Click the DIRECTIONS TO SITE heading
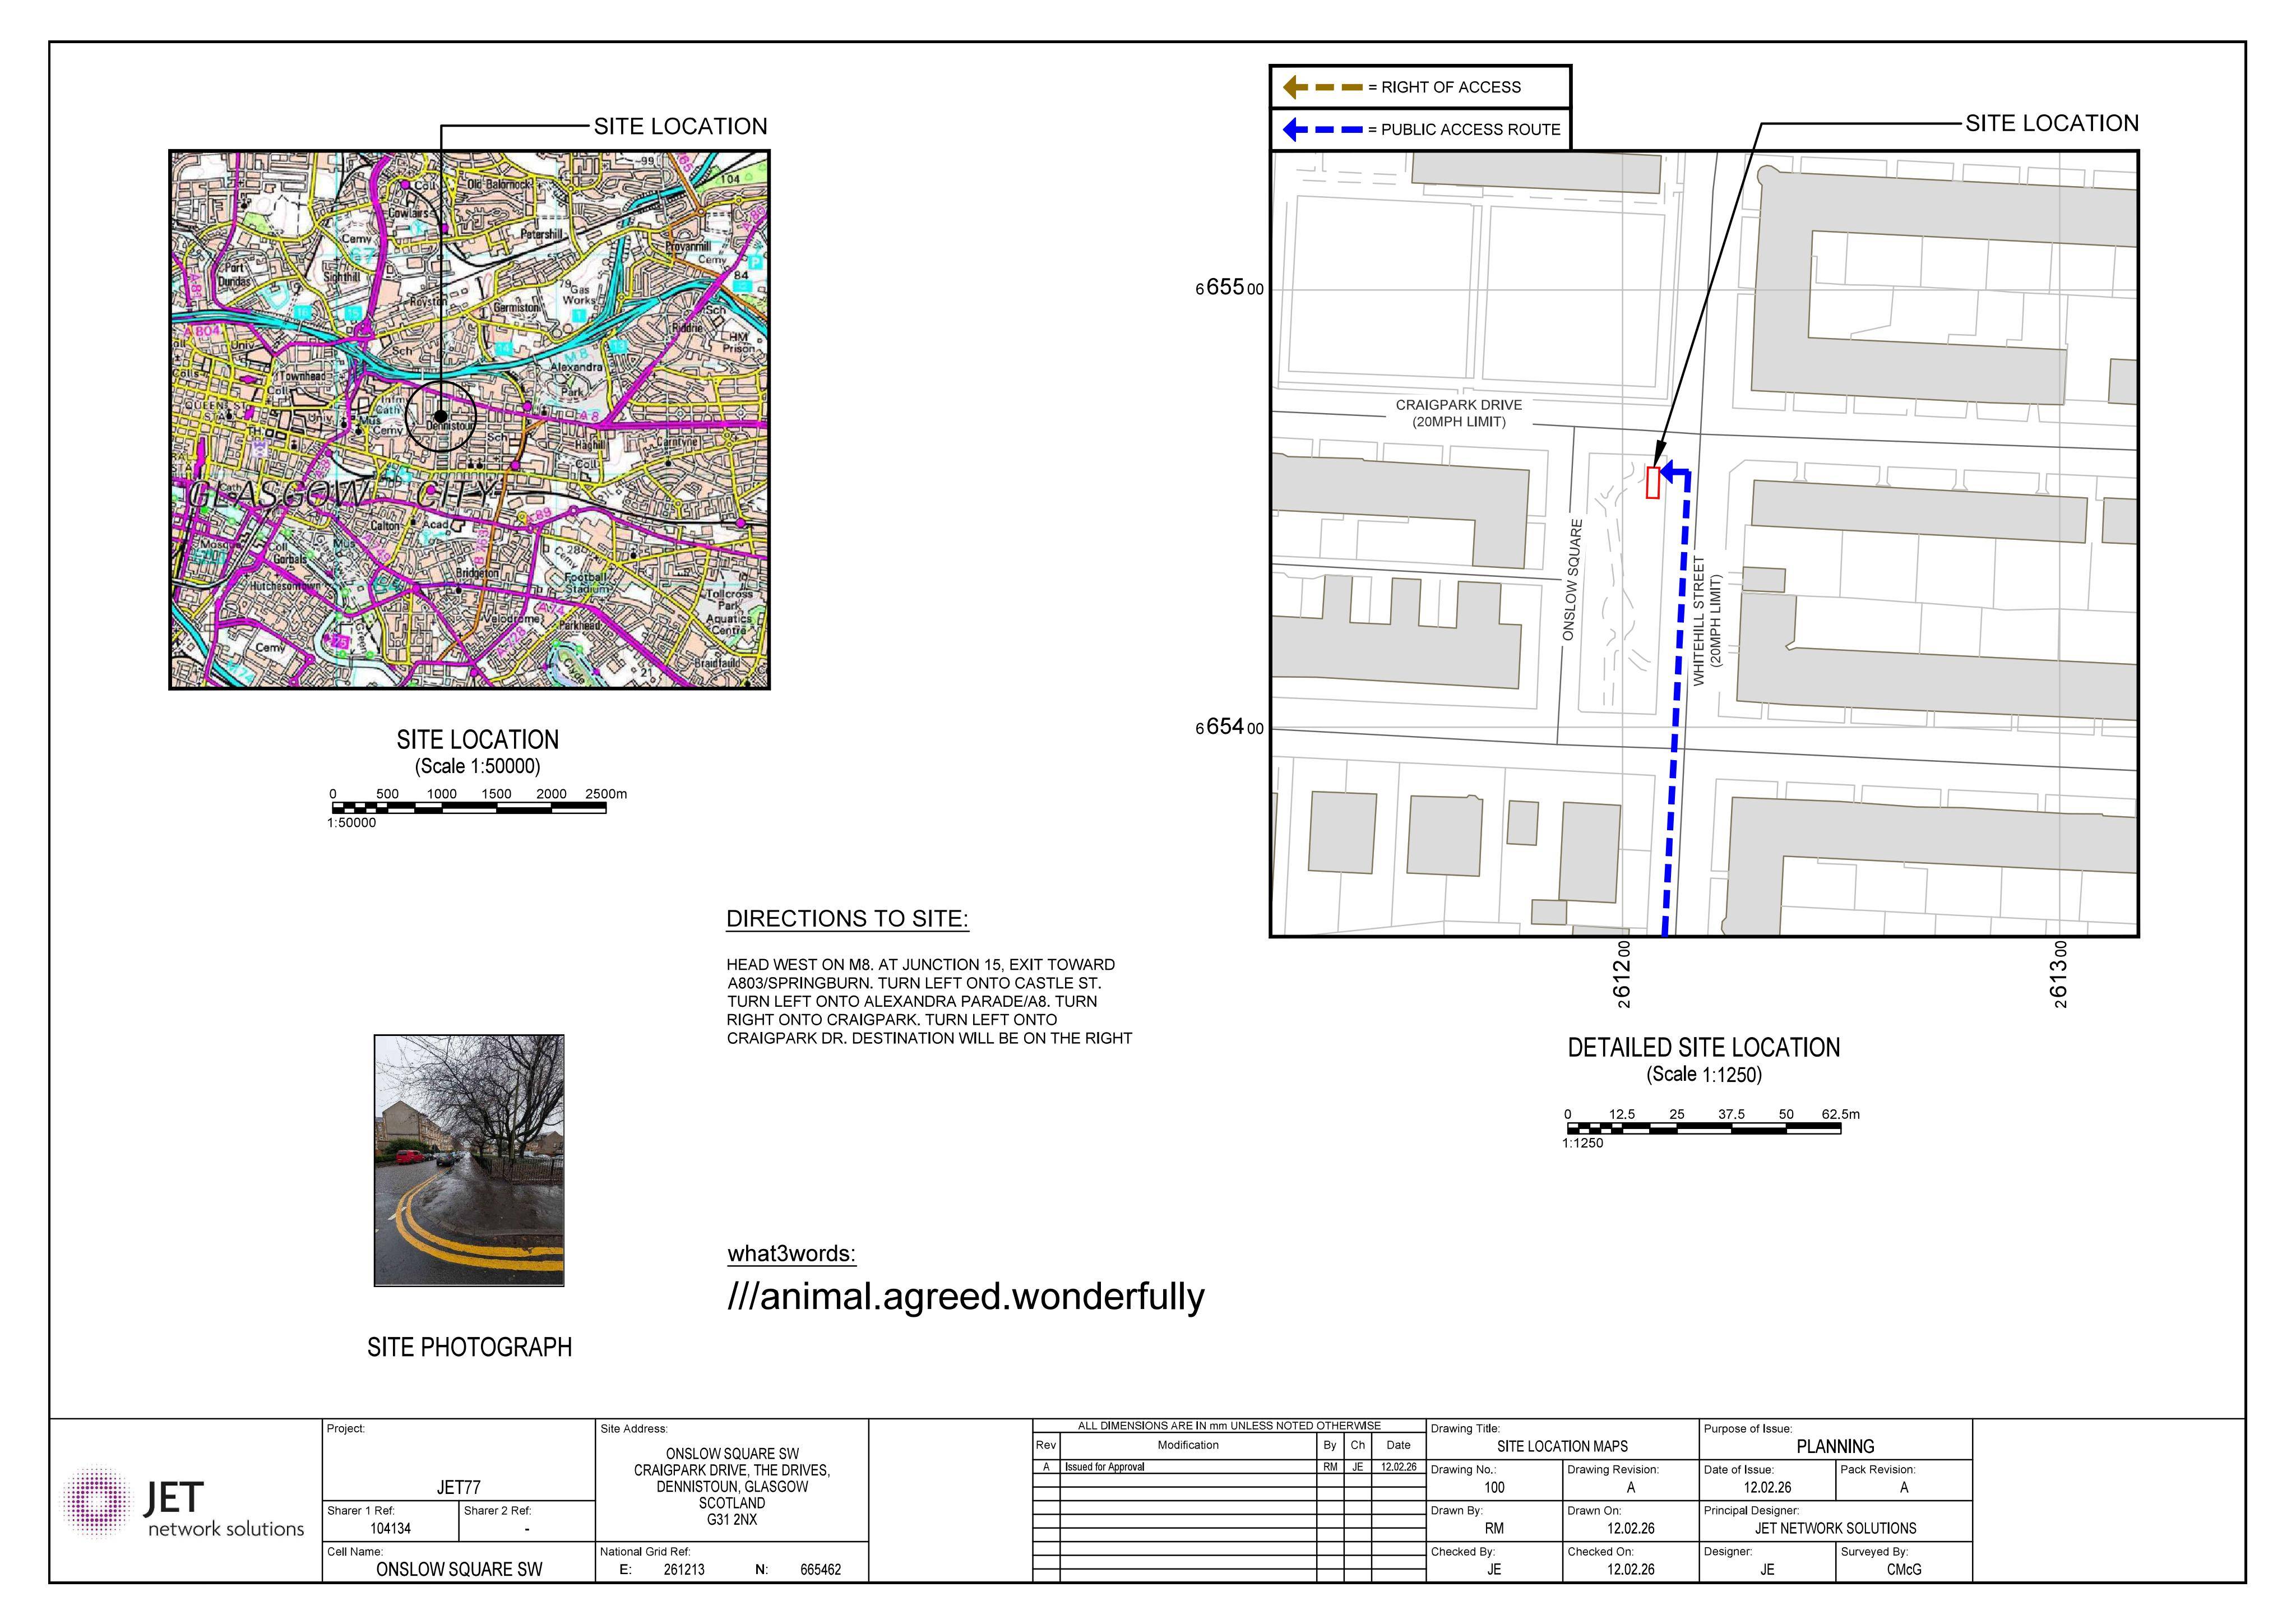 click(847, 919)
